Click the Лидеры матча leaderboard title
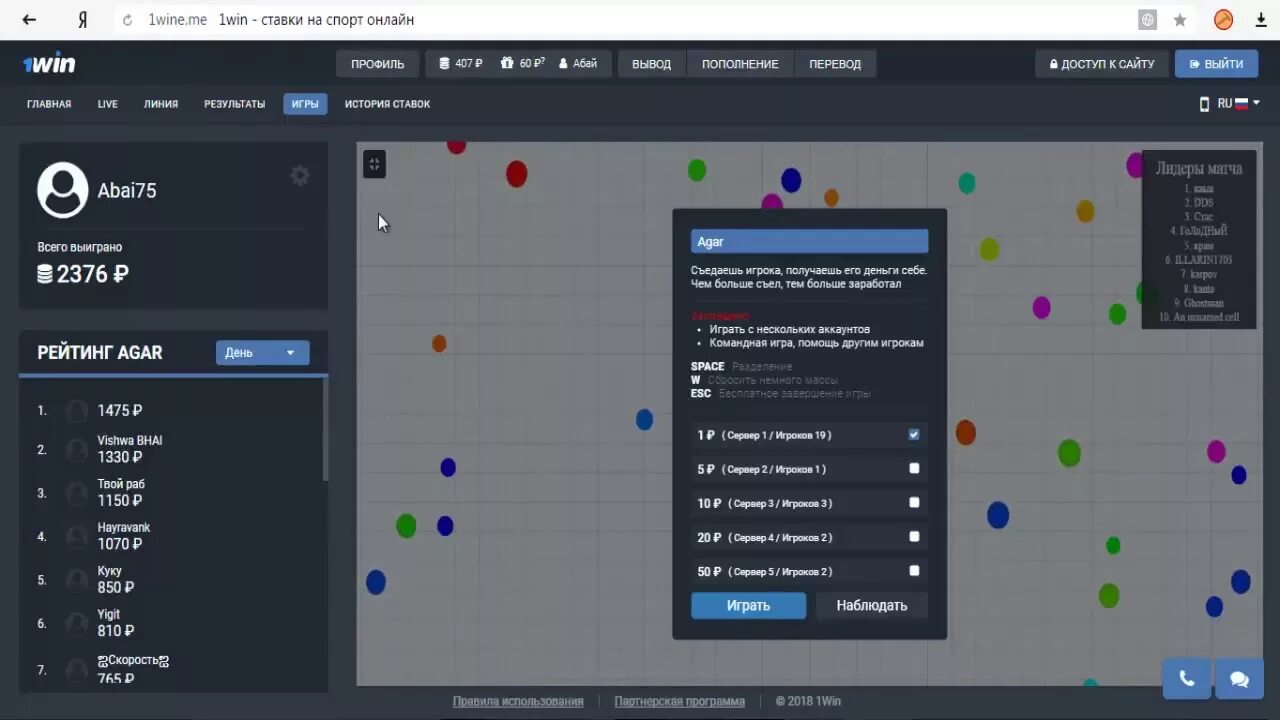The height and width of the screenshot is (720, 1280). [x=1199, y=168]
